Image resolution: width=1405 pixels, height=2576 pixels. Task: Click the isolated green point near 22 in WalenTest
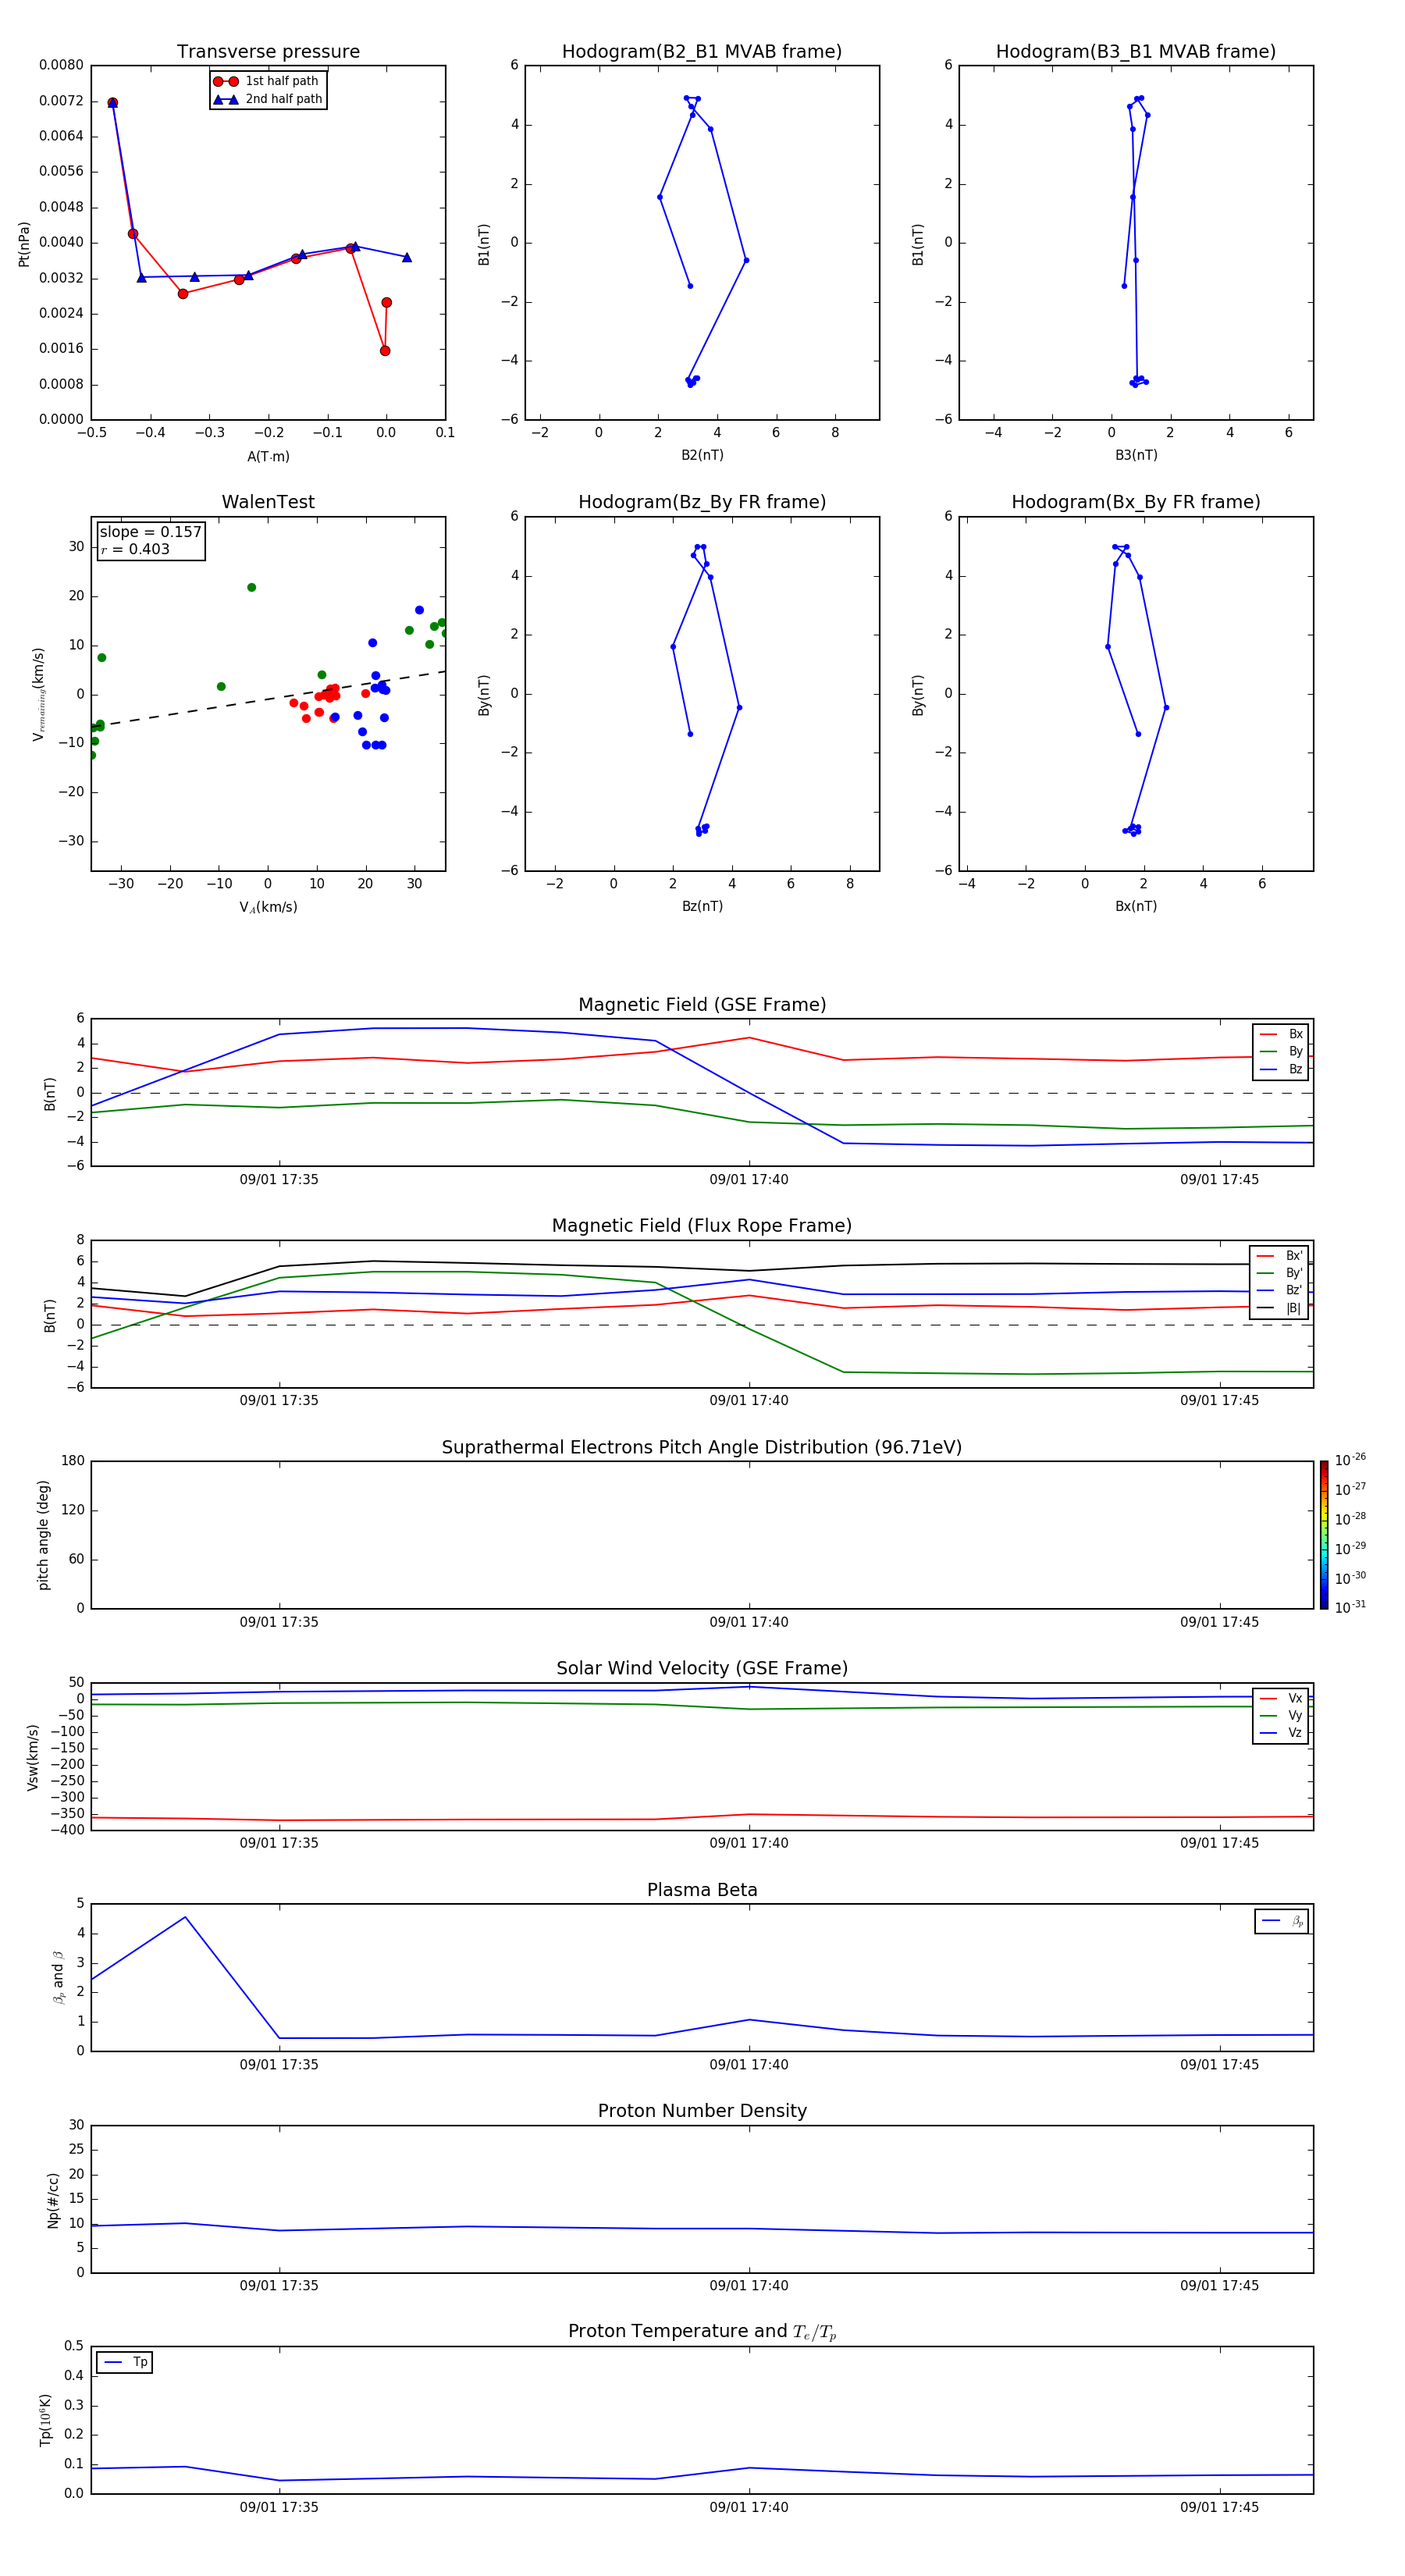pyautogui.click(x=251, y=588)
